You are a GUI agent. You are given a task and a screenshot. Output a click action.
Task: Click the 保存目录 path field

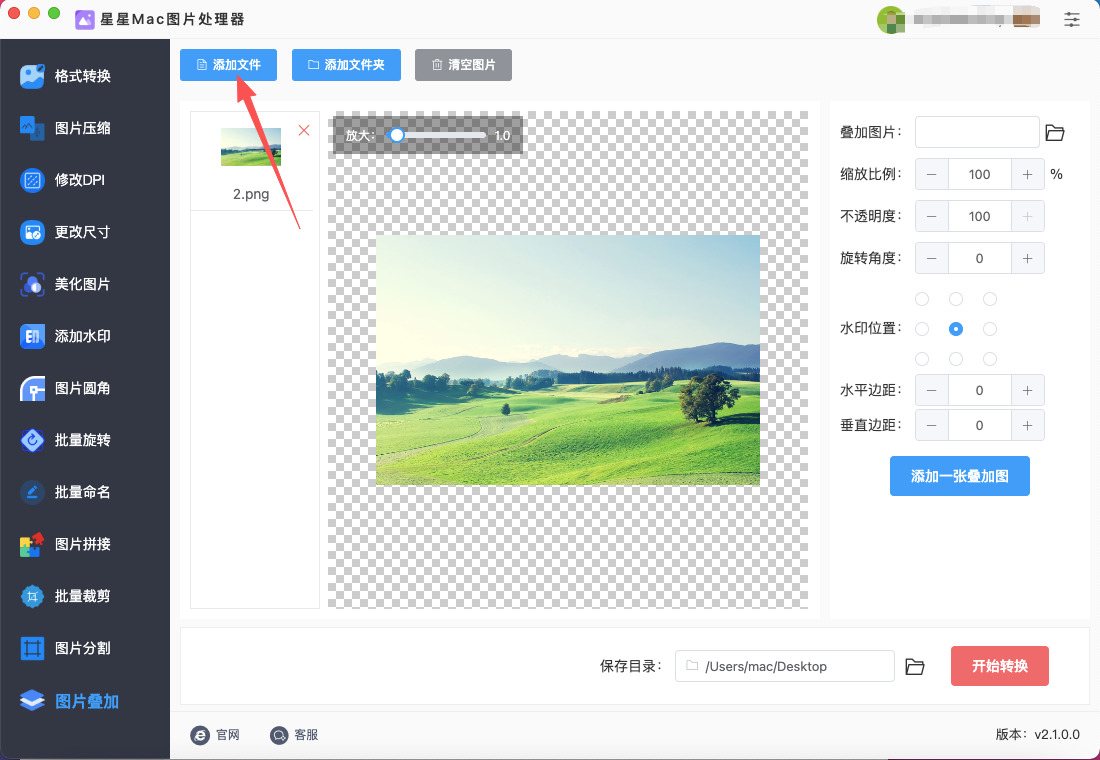point(784,666)
